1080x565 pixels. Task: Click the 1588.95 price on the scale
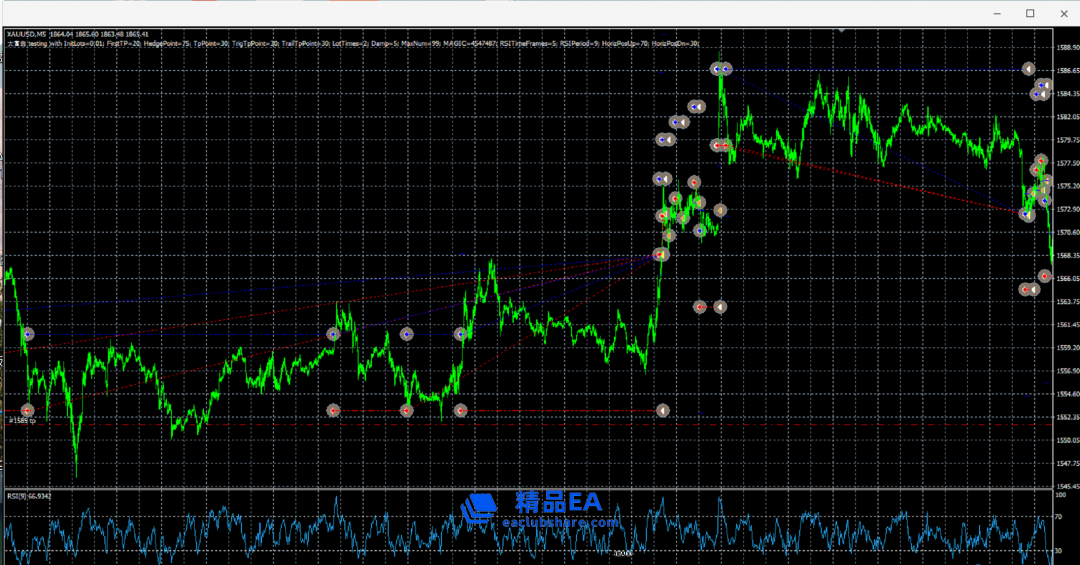(1066, 47)
